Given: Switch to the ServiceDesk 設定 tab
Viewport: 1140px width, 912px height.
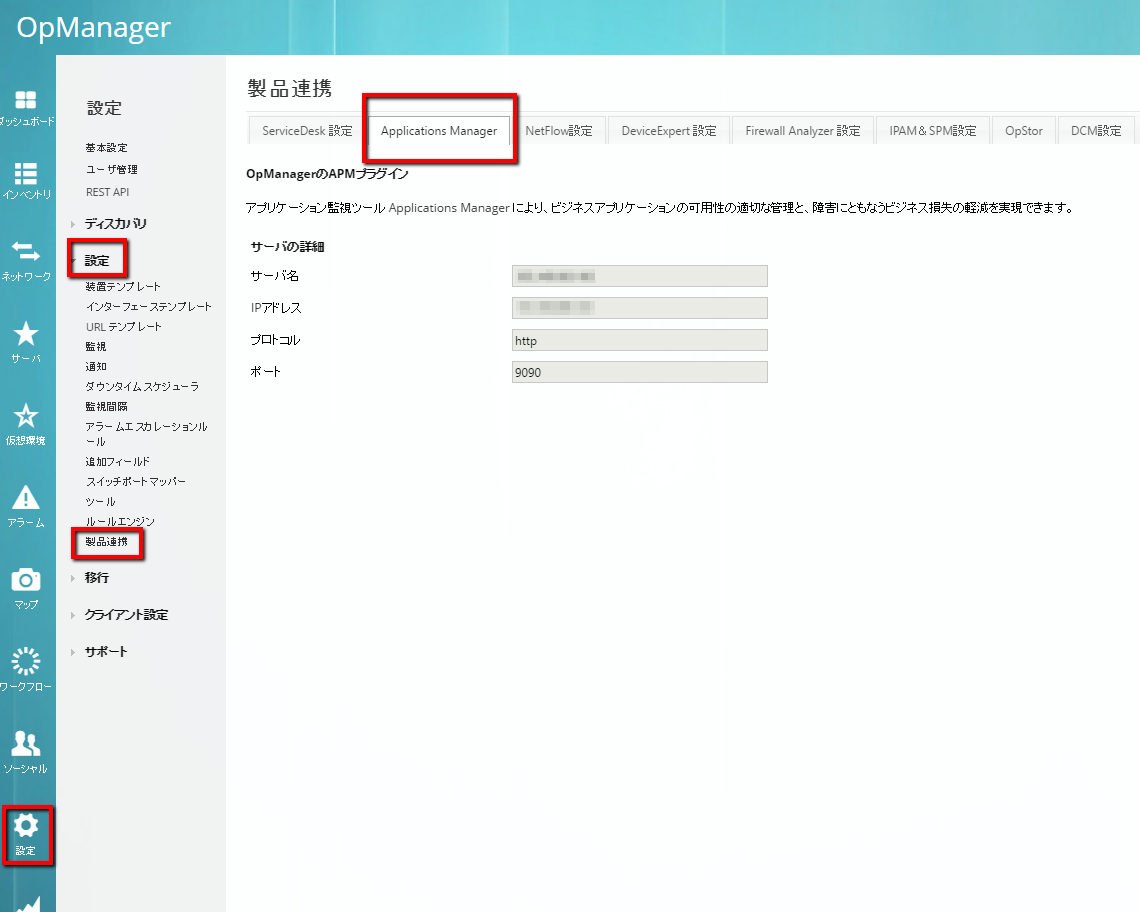Looking at the screenshot, I should (x=307, y=130).
